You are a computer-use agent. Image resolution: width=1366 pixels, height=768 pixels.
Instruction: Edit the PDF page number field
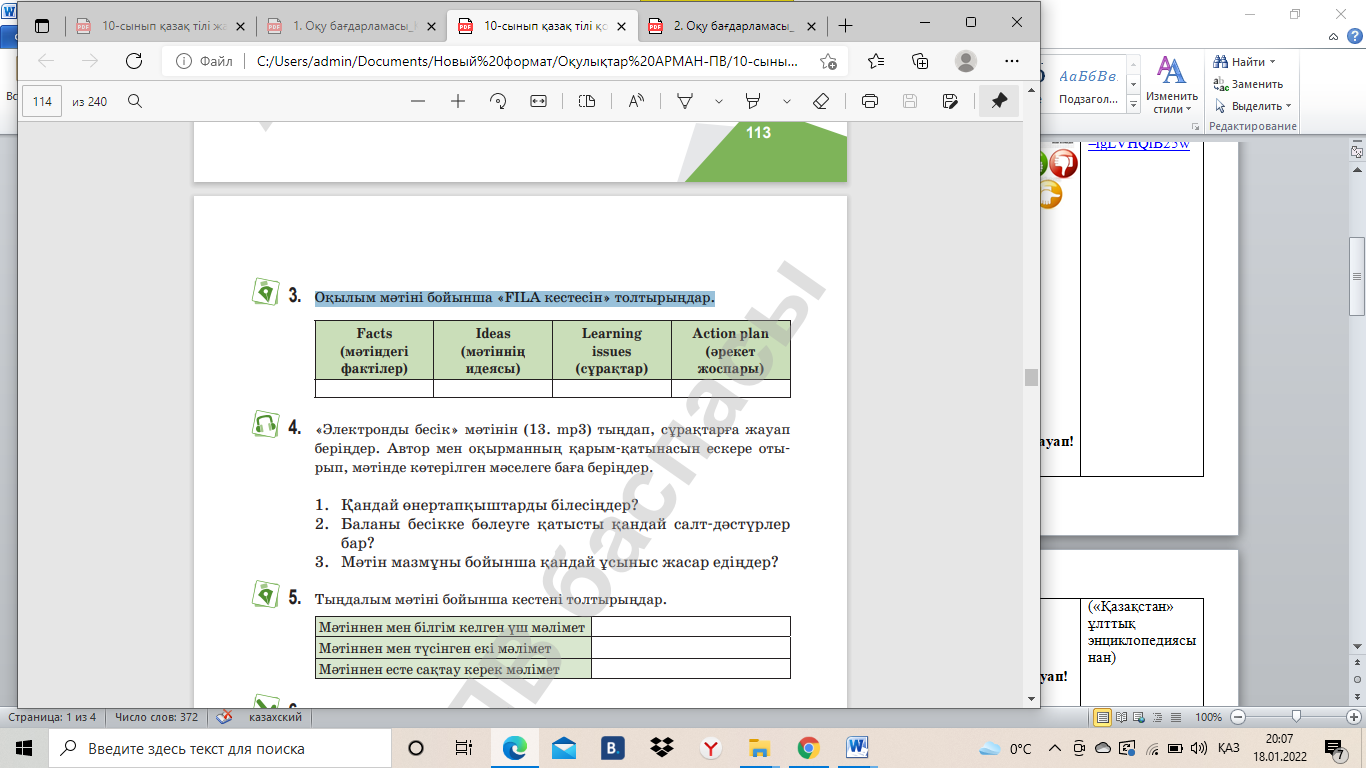pos(42,101)
